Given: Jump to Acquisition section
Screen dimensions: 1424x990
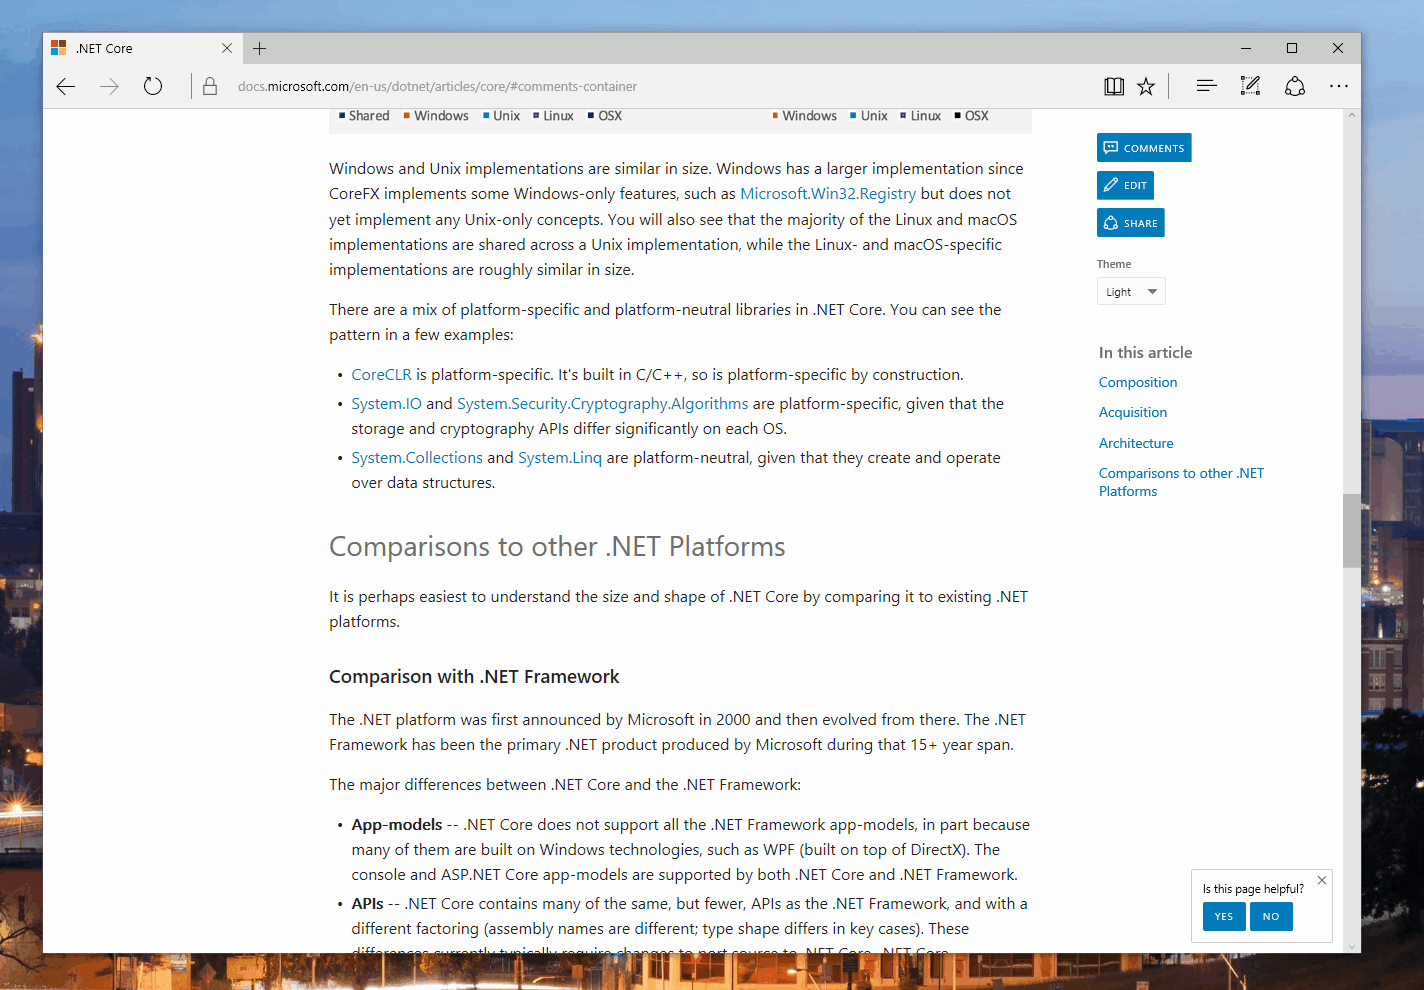Looking at the screenshot, I should (x=1133, y=412).
